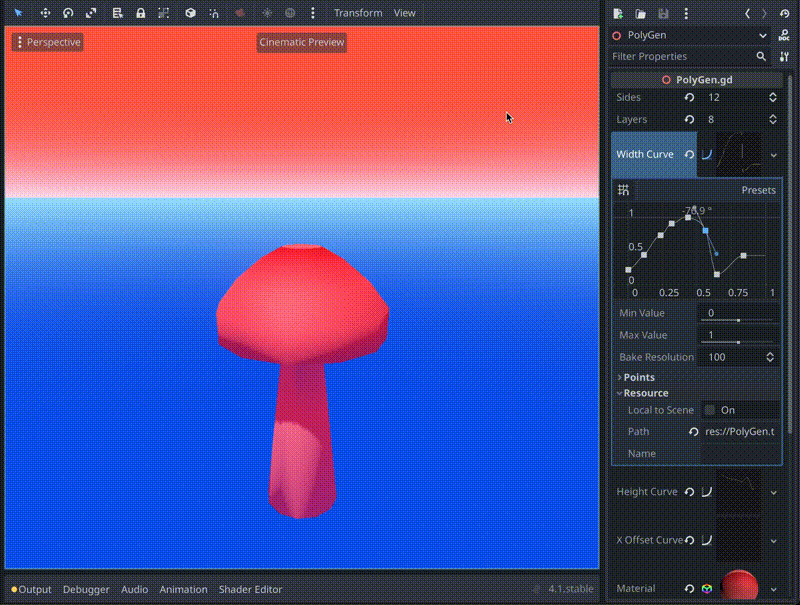Click the Perspective view button
The height and width of the screenshot is (605, 800).
tap(48, 42)
